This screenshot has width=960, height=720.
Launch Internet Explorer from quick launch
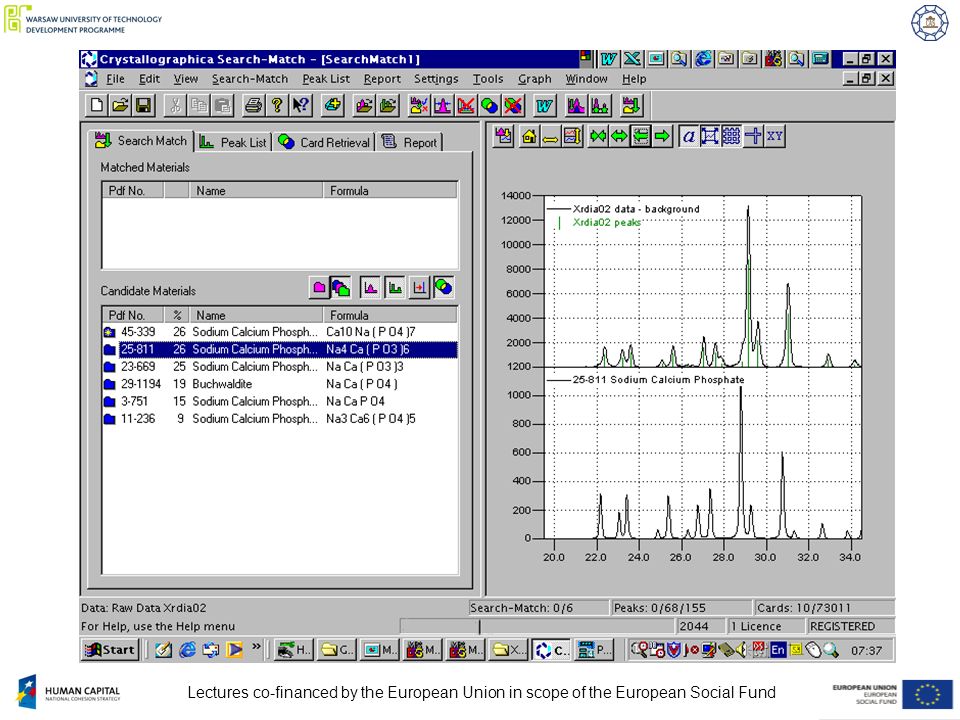(187, 650)
